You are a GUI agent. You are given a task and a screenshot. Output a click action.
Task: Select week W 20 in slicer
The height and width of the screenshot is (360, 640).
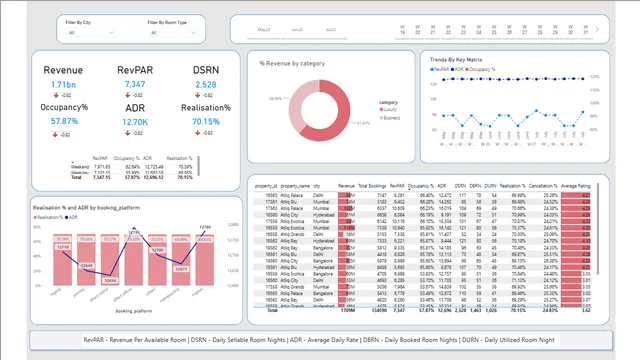(x=417, y=29)
